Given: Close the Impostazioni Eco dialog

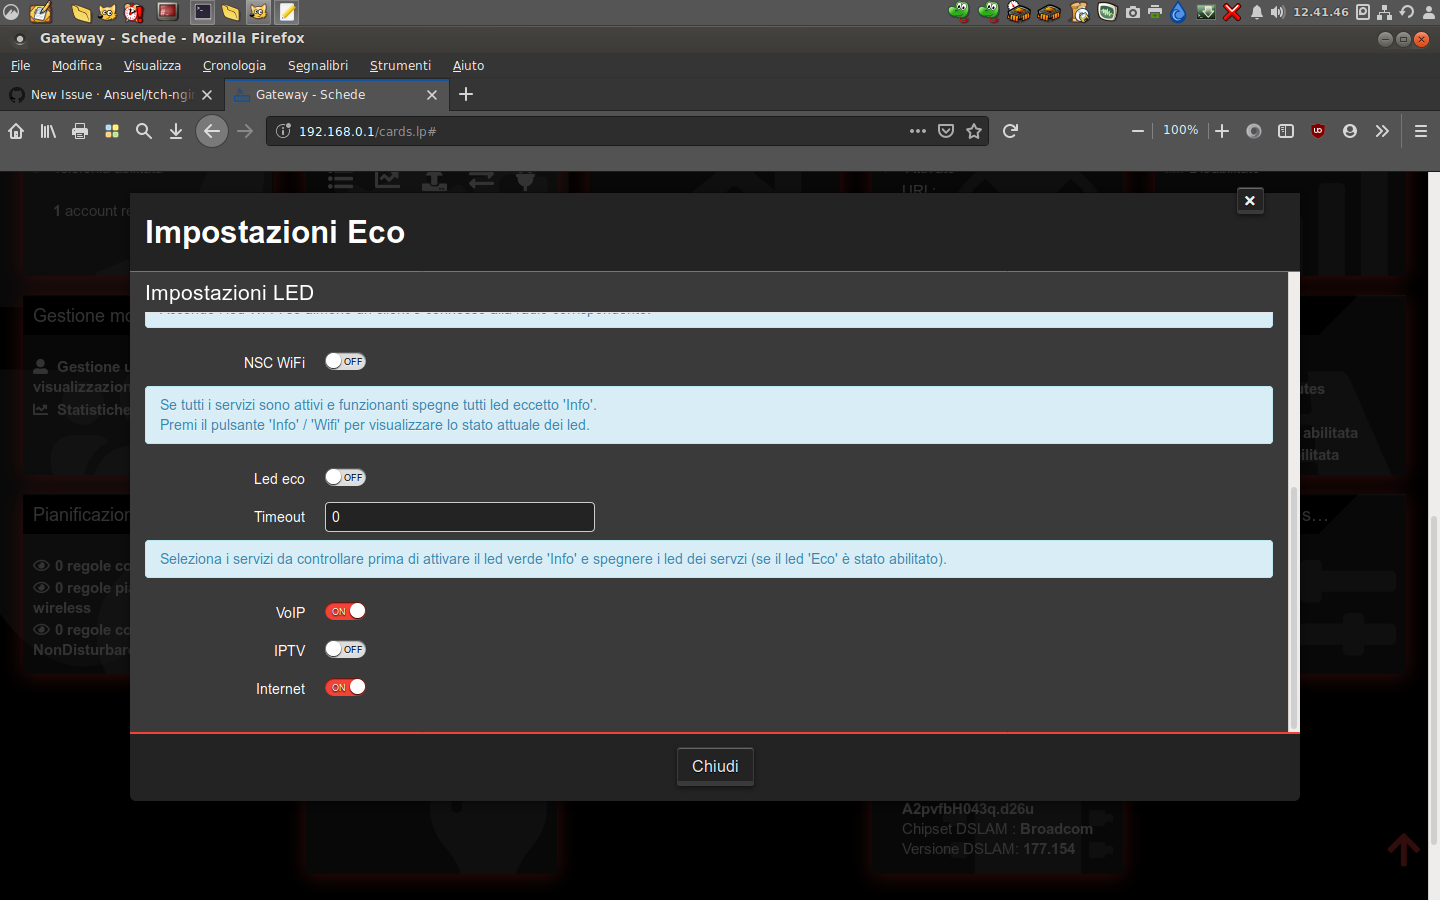Looking at the screenshot, I should (1249, 200).
